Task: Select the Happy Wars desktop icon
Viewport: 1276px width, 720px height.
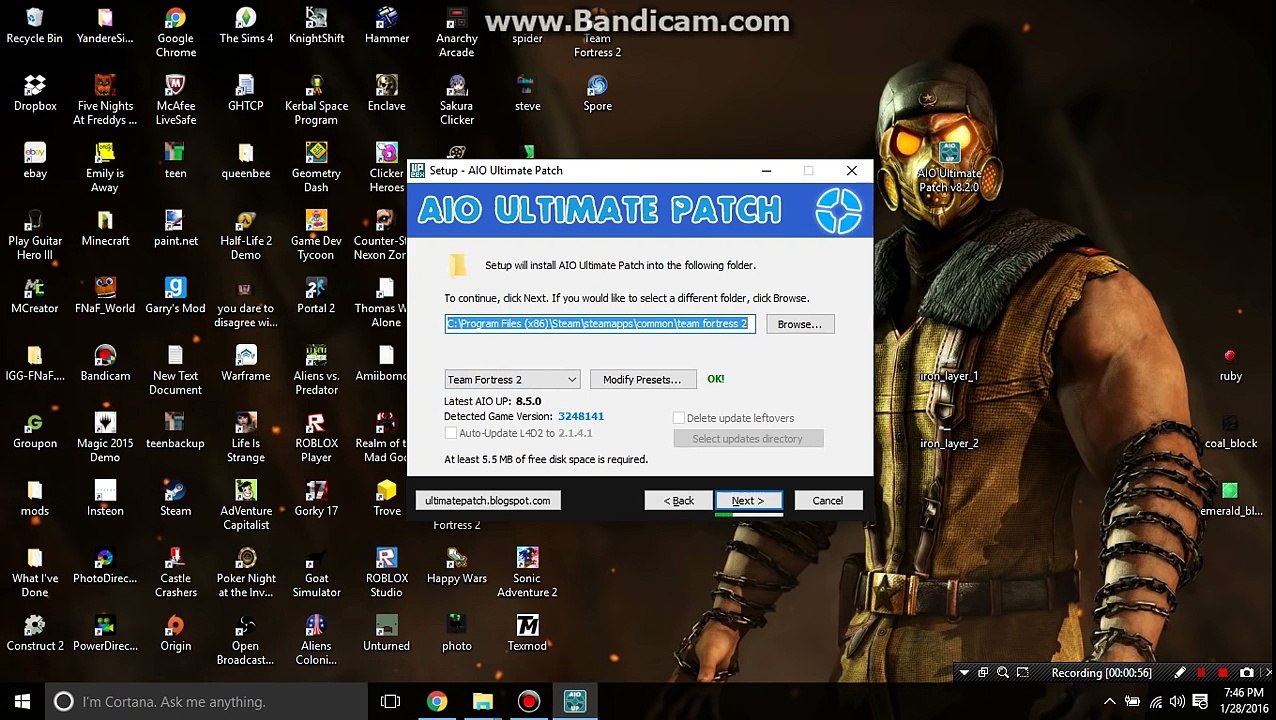Action: (457, 566)
